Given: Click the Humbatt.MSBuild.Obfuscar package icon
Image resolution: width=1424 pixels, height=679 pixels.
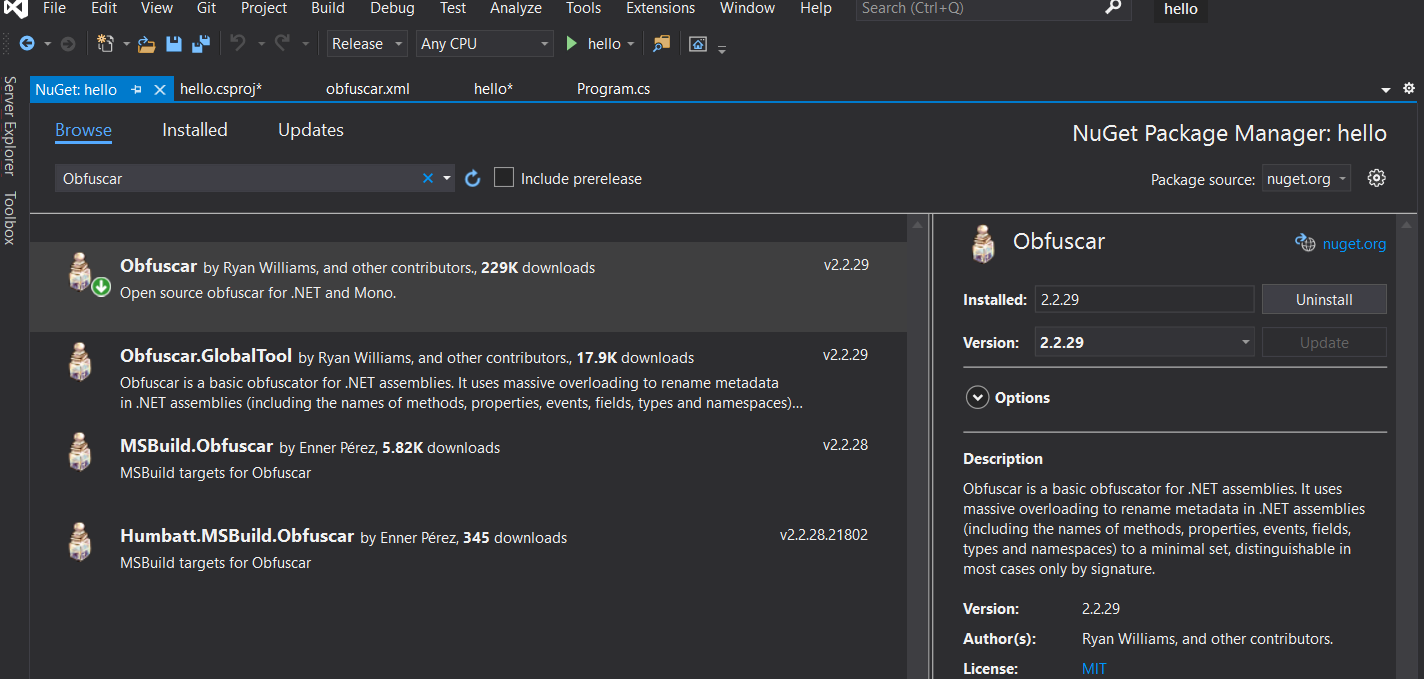Looking at the screenshot, I should 81,541.
